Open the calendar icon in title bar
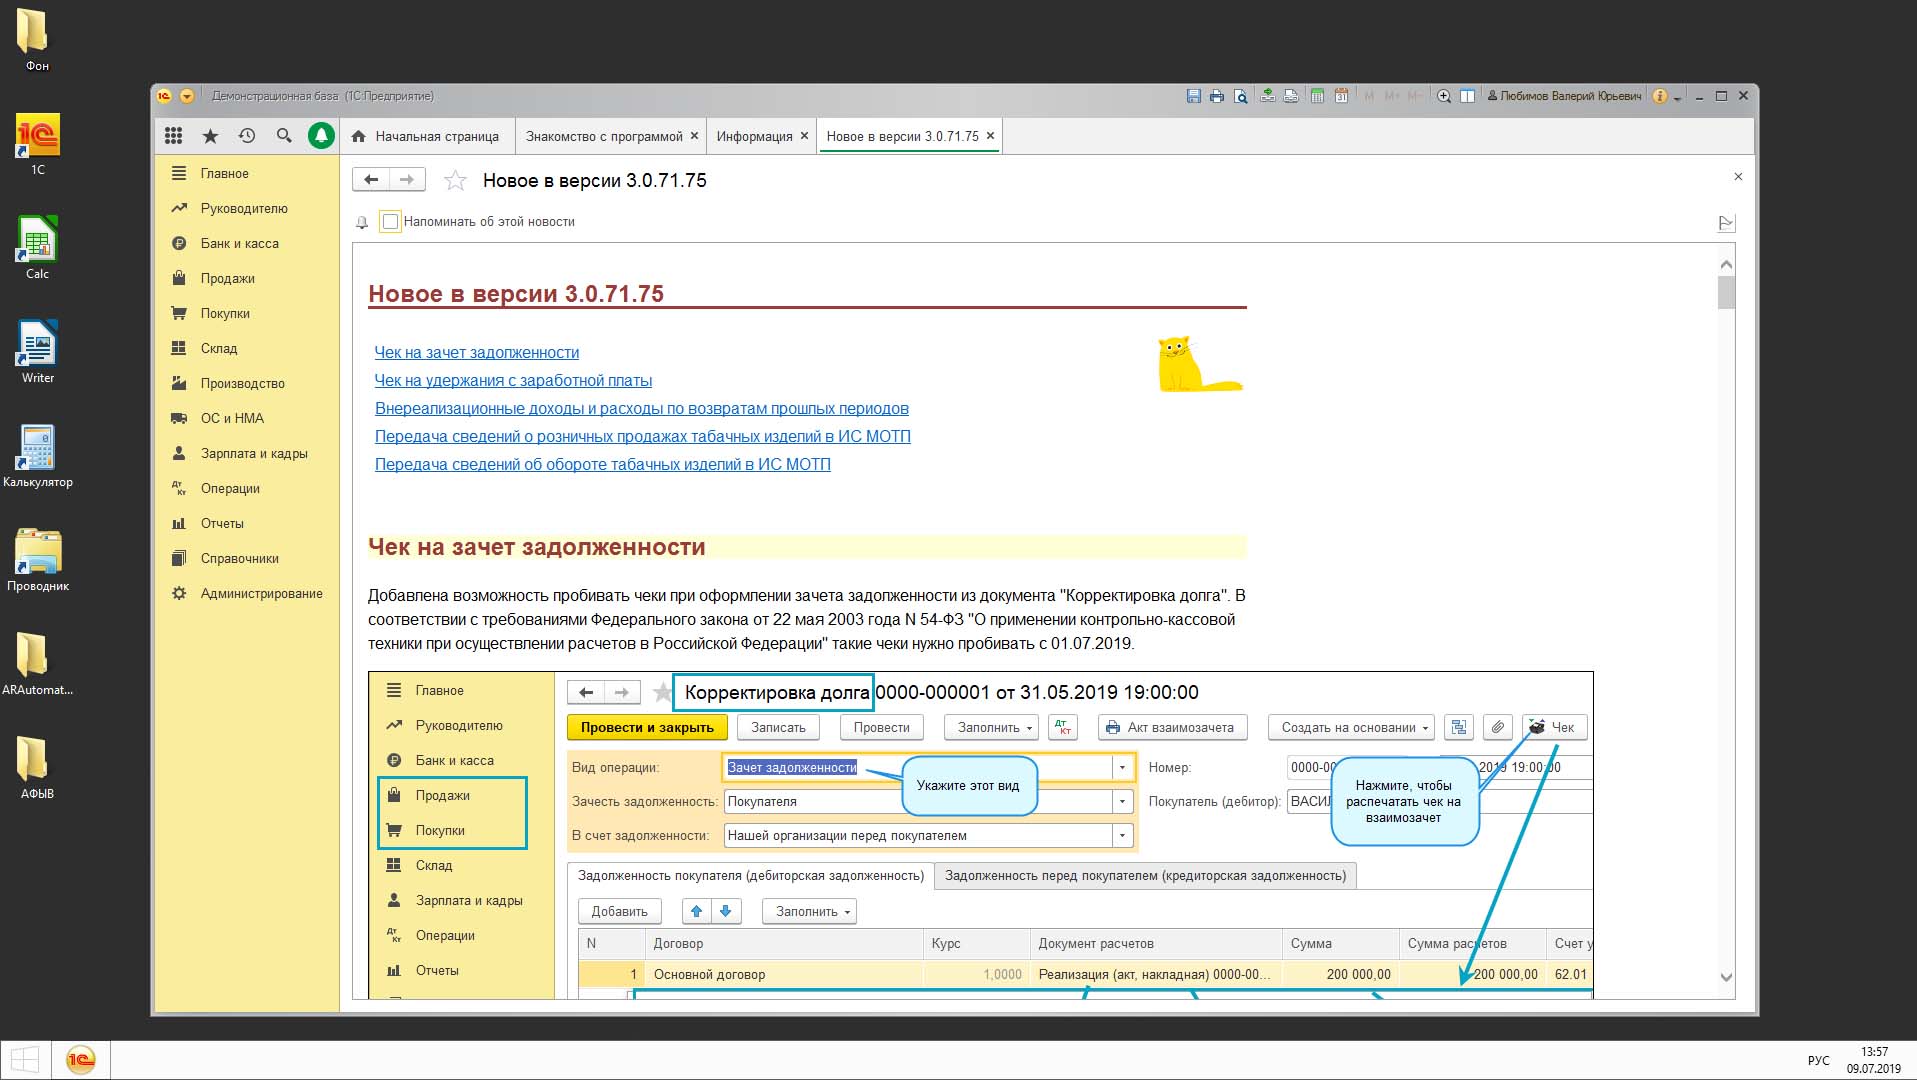 click(1342, 96)
